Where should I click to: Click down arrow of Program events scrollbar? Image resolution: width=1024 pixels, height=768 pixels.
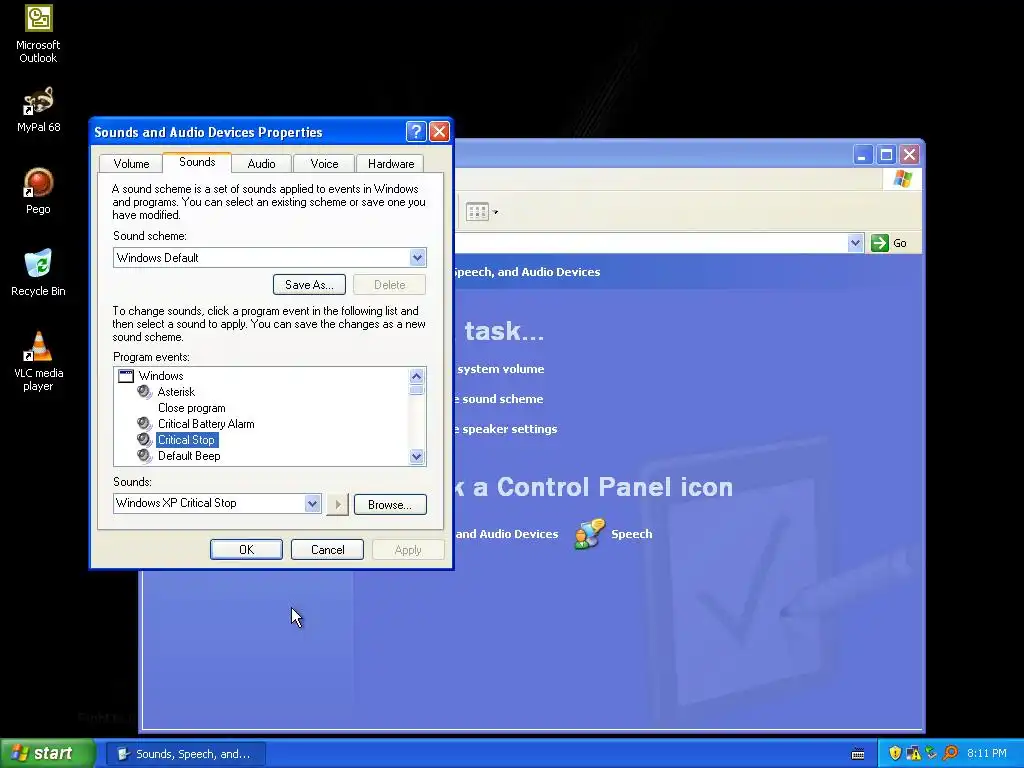coord(416,456)
